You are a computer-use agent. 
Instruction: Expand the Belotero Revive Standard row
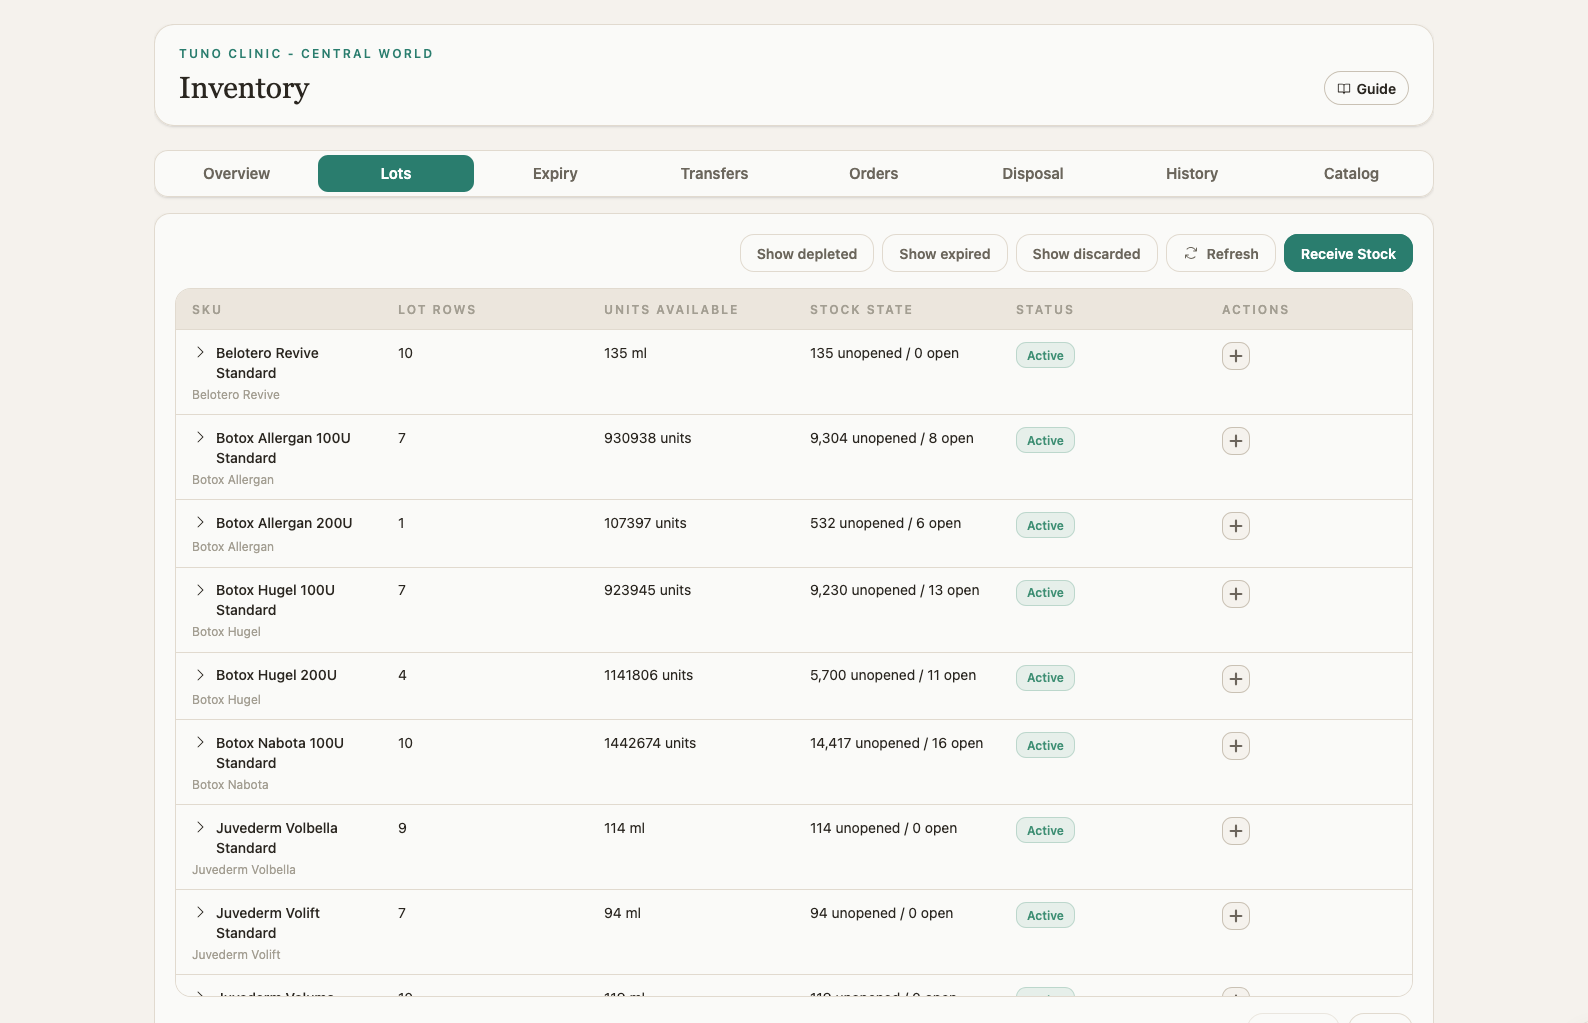[x=200, y=353]
